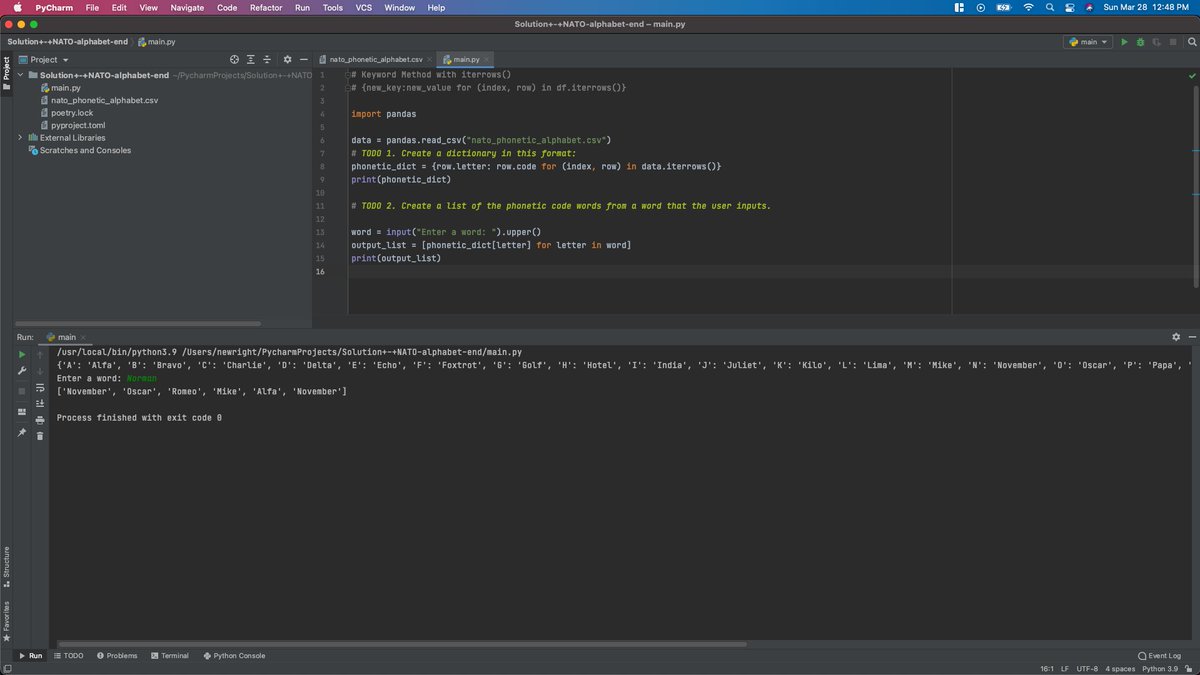Open Search Everywhere with the magnifier icon
1200x675 pixels.
coord(1192,43)
